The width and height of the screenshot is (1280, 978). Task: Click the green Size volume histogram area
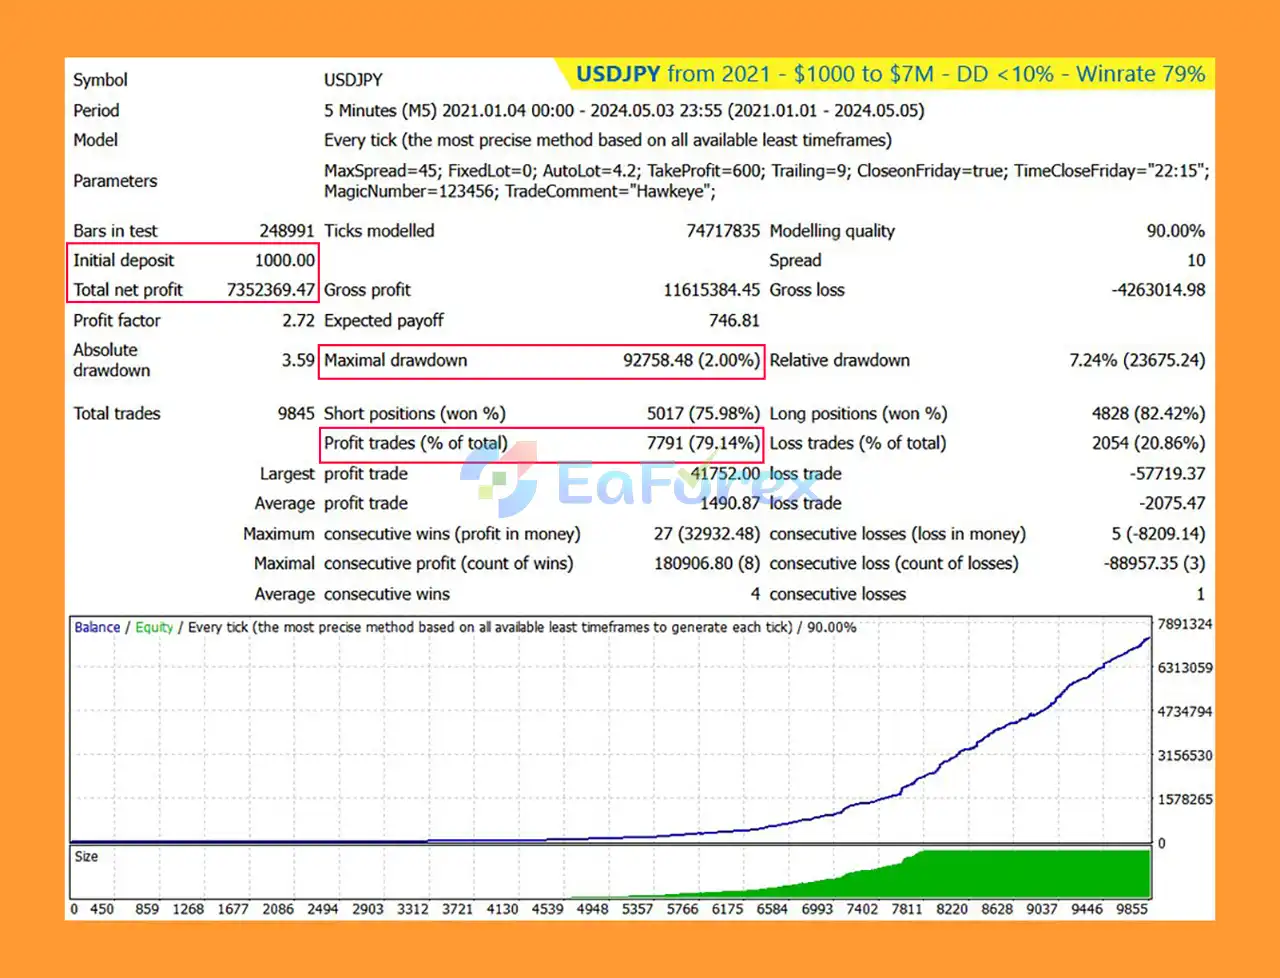[1000, 875]
